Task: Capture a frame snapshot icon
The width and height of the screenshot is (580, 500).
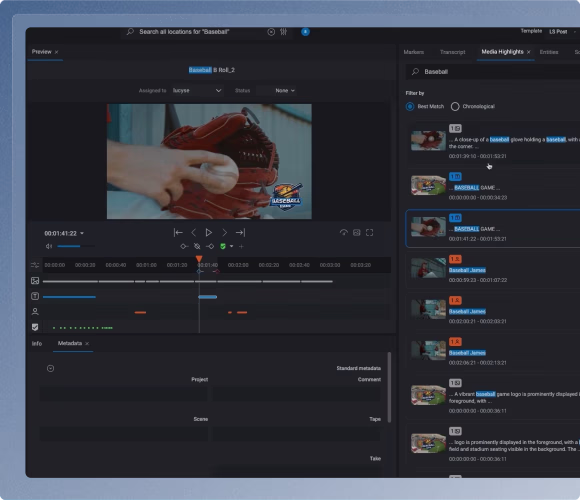Action: click(357, 233)
